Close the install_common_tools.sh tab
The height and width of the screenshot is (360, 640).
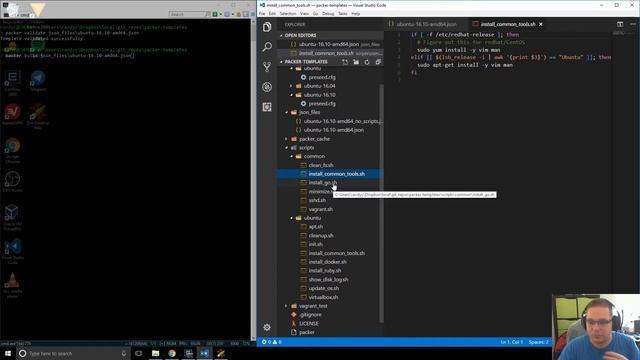click(x=541, y=24)
